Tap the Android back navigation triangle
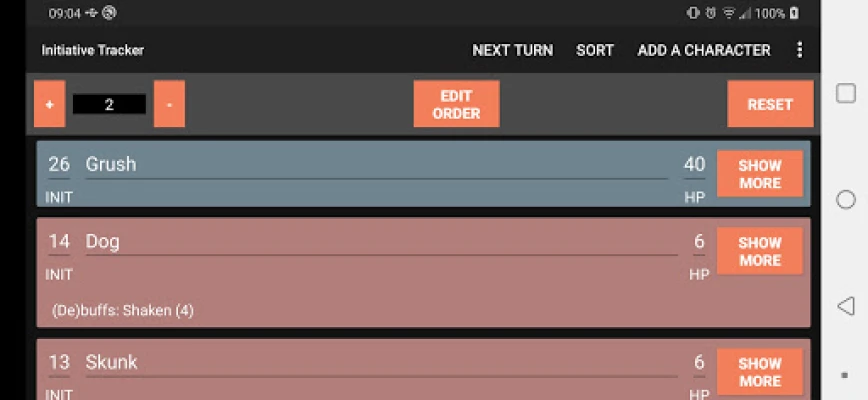The image size is (868, 400). [x=845, y=305]
